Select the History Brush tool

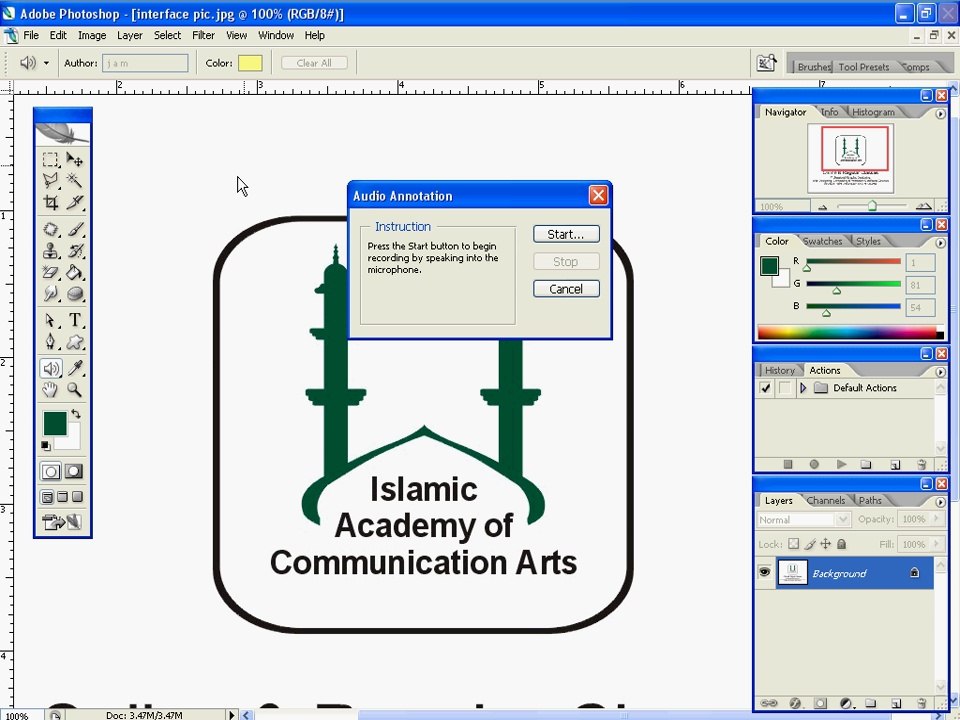click(x=75, y=250)
